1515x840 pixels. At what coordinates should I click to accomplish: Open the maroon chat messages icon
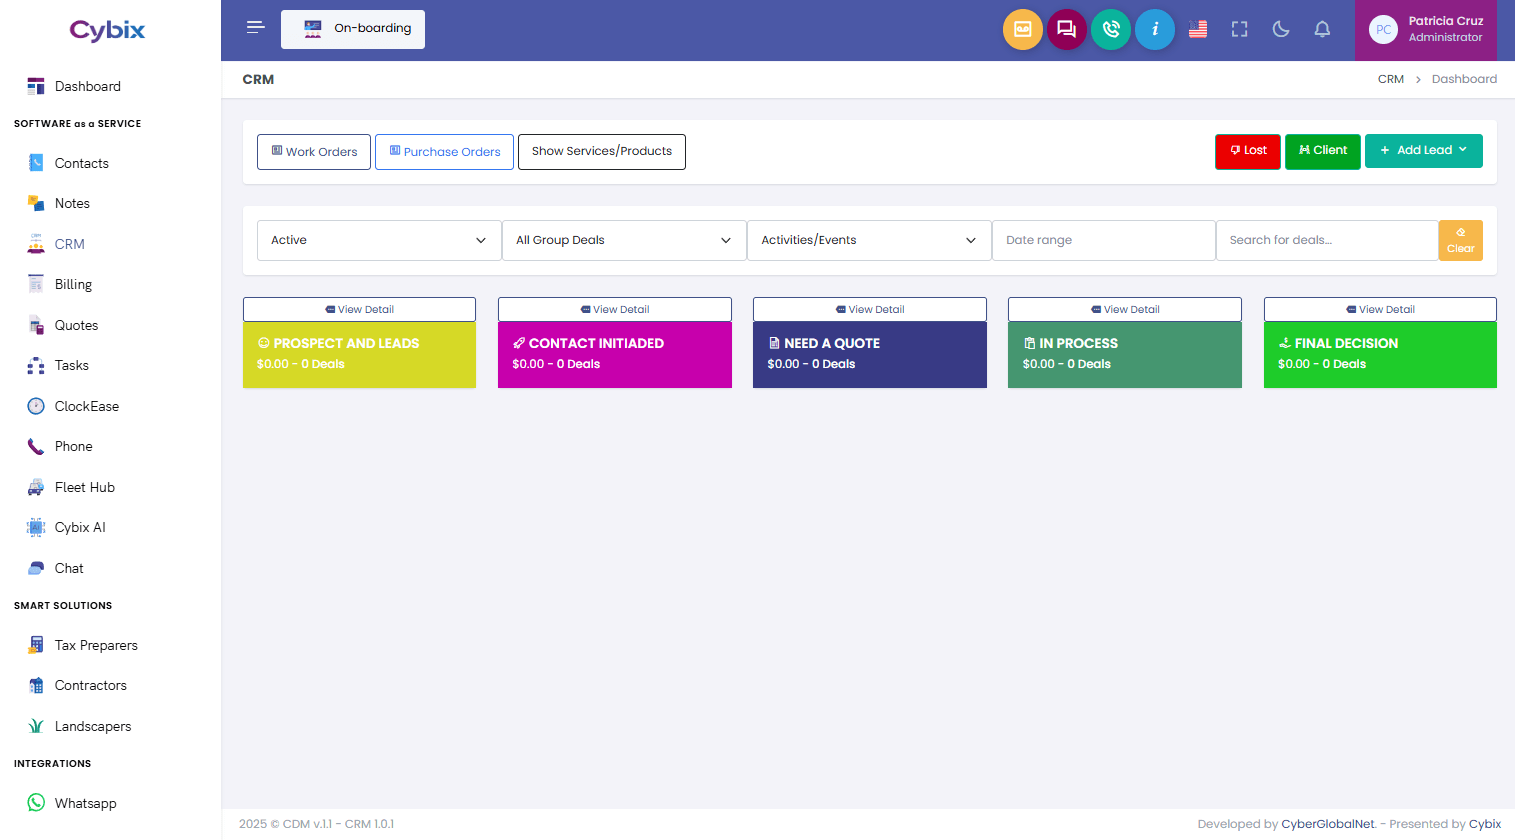pos(1067,30)
